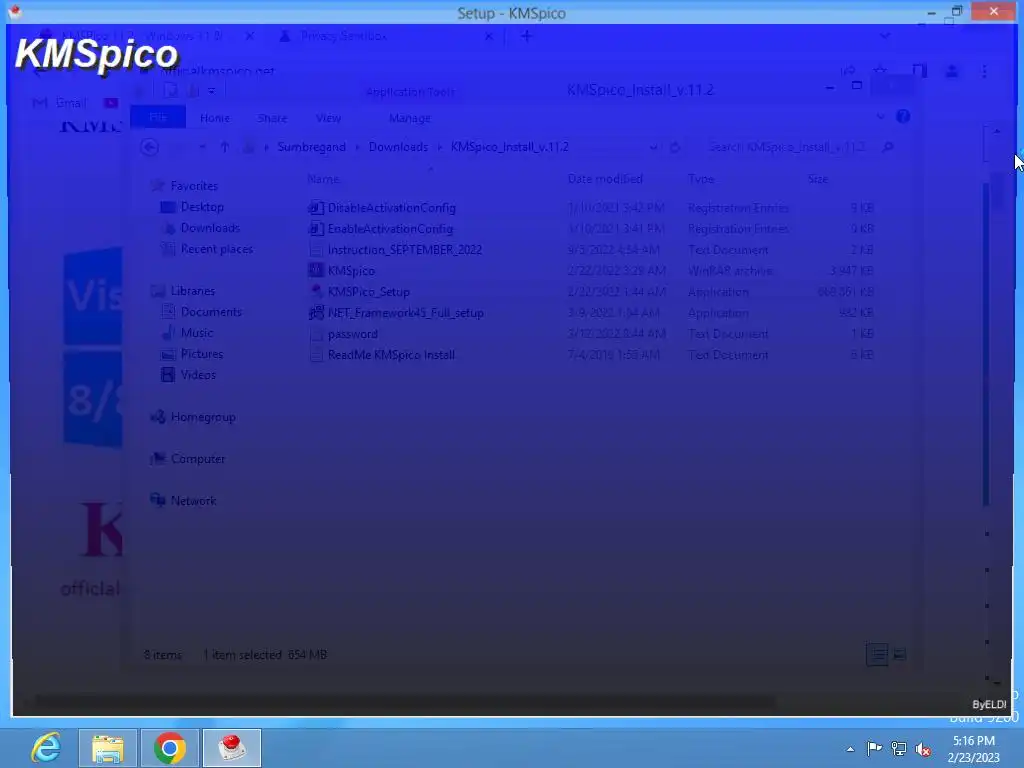Viewport: 1024px width, 768px height.
Task: Select Instruction_SEPTEMBER_2022 text file
Action: coord(405,249)
